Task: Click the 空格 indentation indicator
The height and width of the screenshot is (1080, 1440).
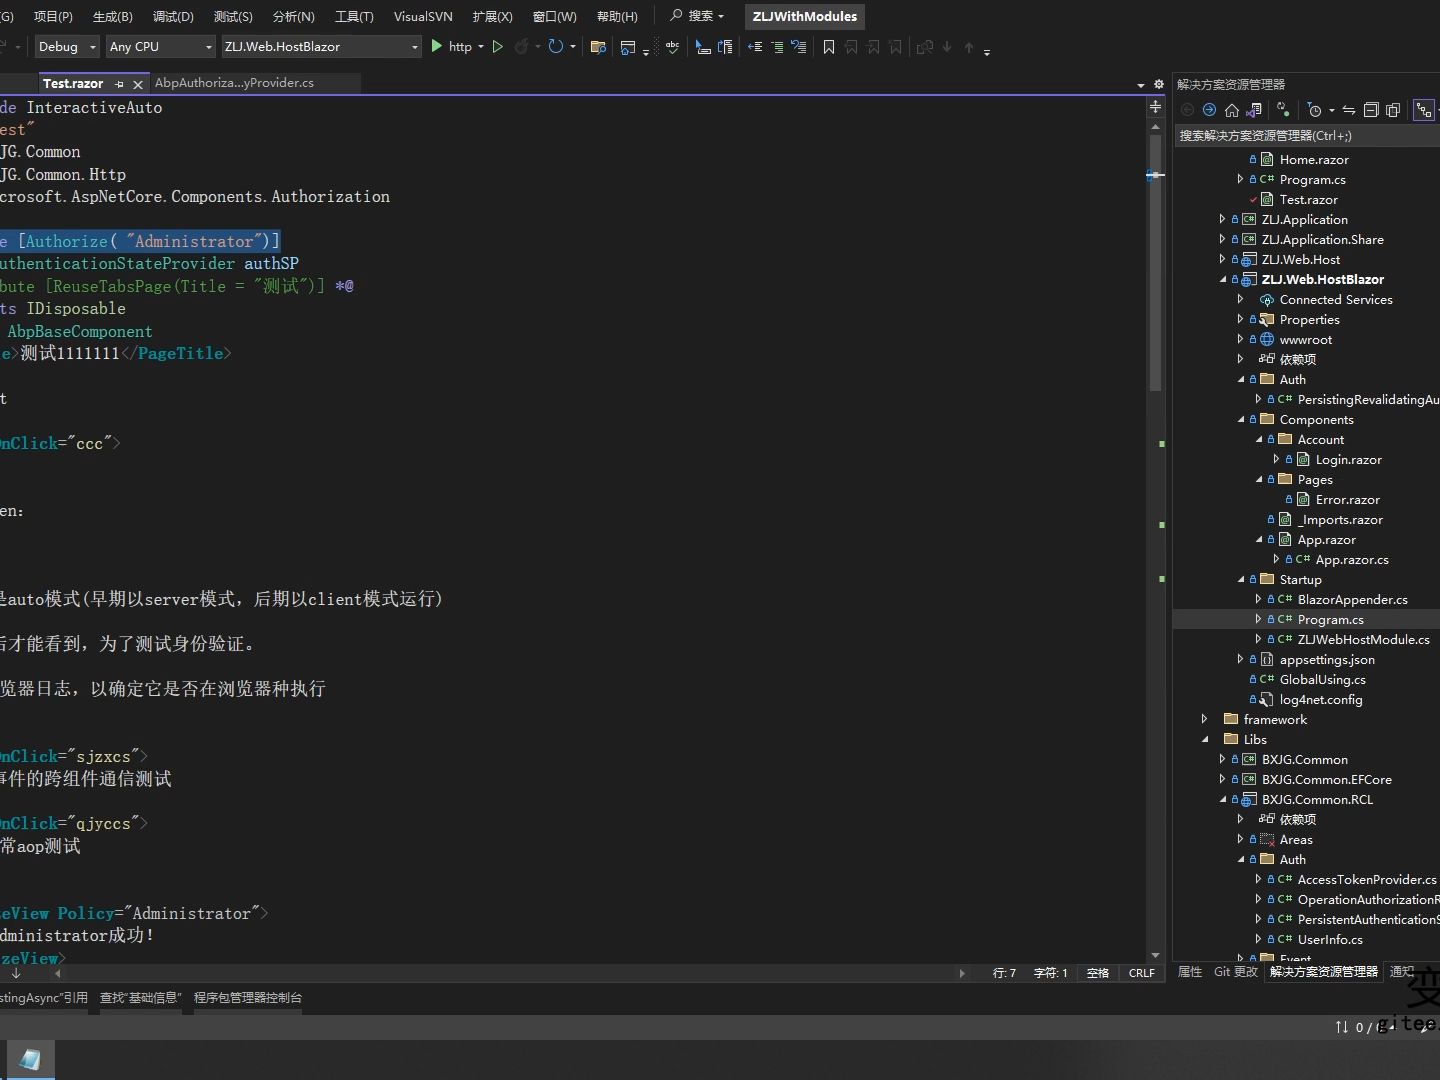Action: coord(1098,973)
